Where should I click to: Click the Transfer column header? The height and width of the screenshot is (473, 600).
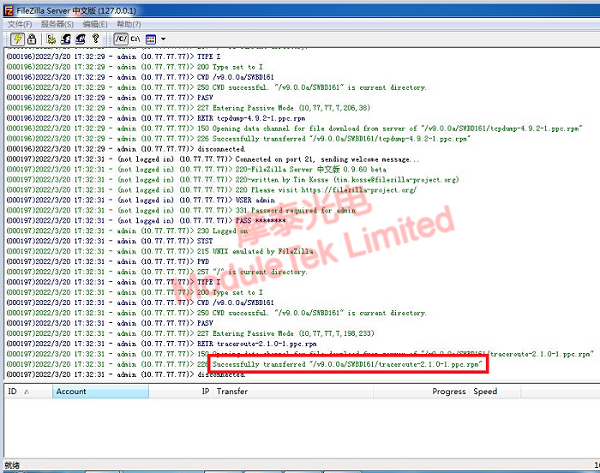[x=232, y=392]
